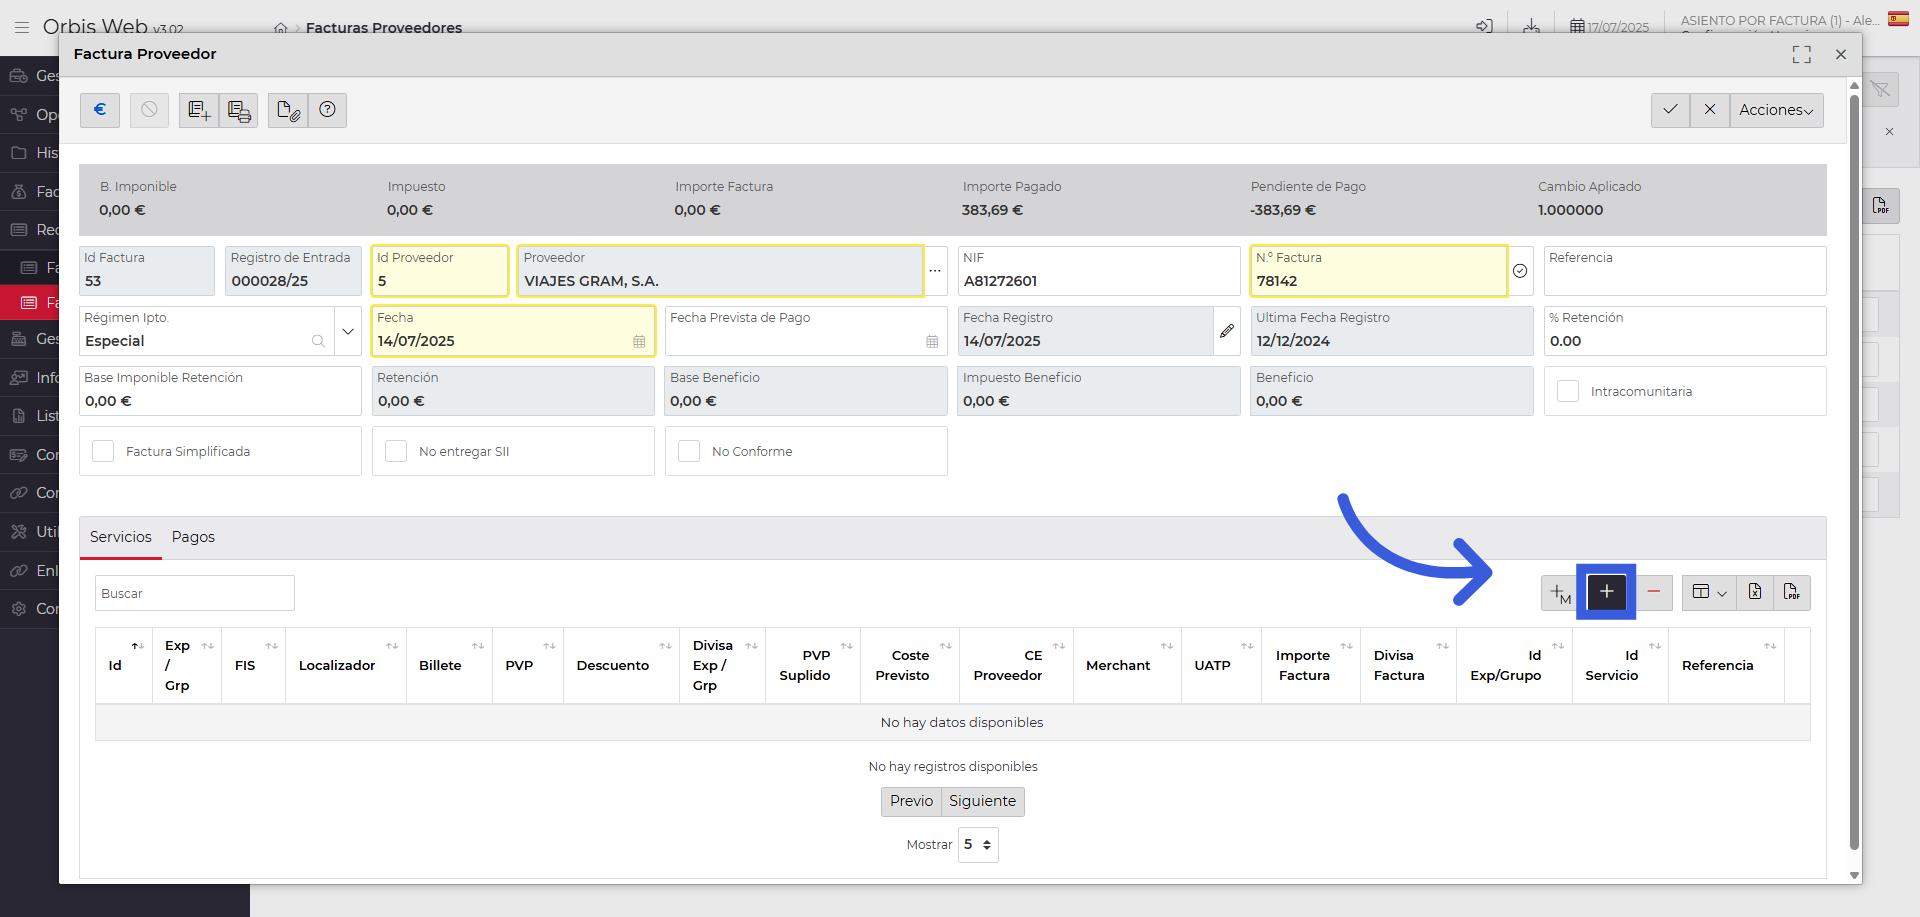This screenshot has height=917, width=1920.
Task: Export services table to Excel icon
Action: click(x=1755, y=592)
